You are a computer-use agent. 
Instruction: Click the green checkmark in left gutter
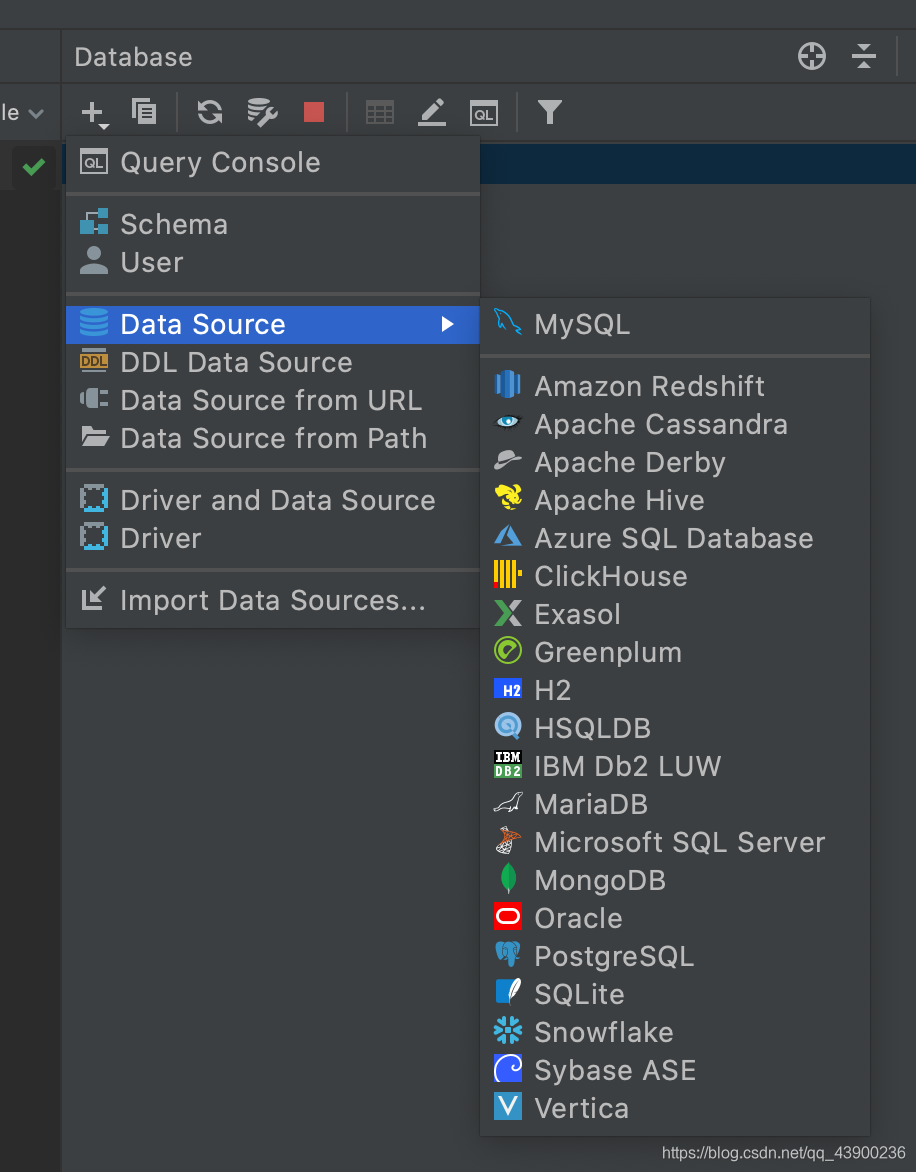coord(34,166)
